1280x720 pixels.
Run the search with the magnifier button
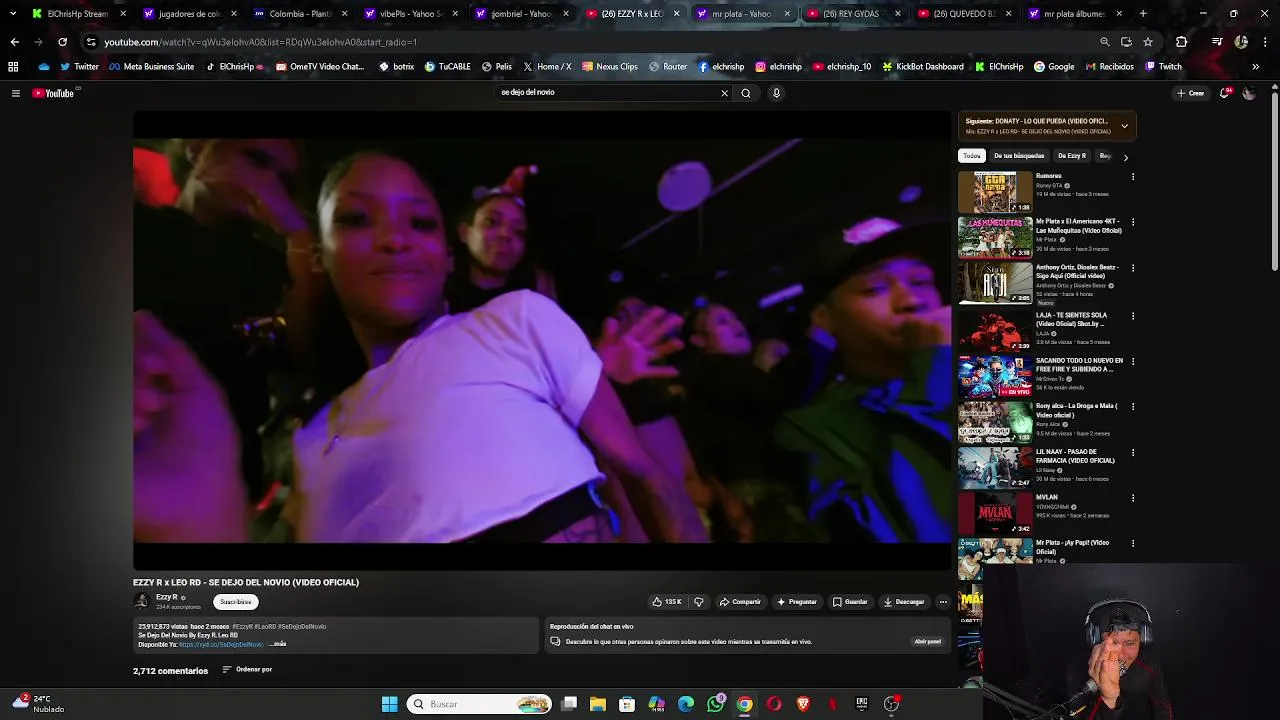click(x=745, y=93)
